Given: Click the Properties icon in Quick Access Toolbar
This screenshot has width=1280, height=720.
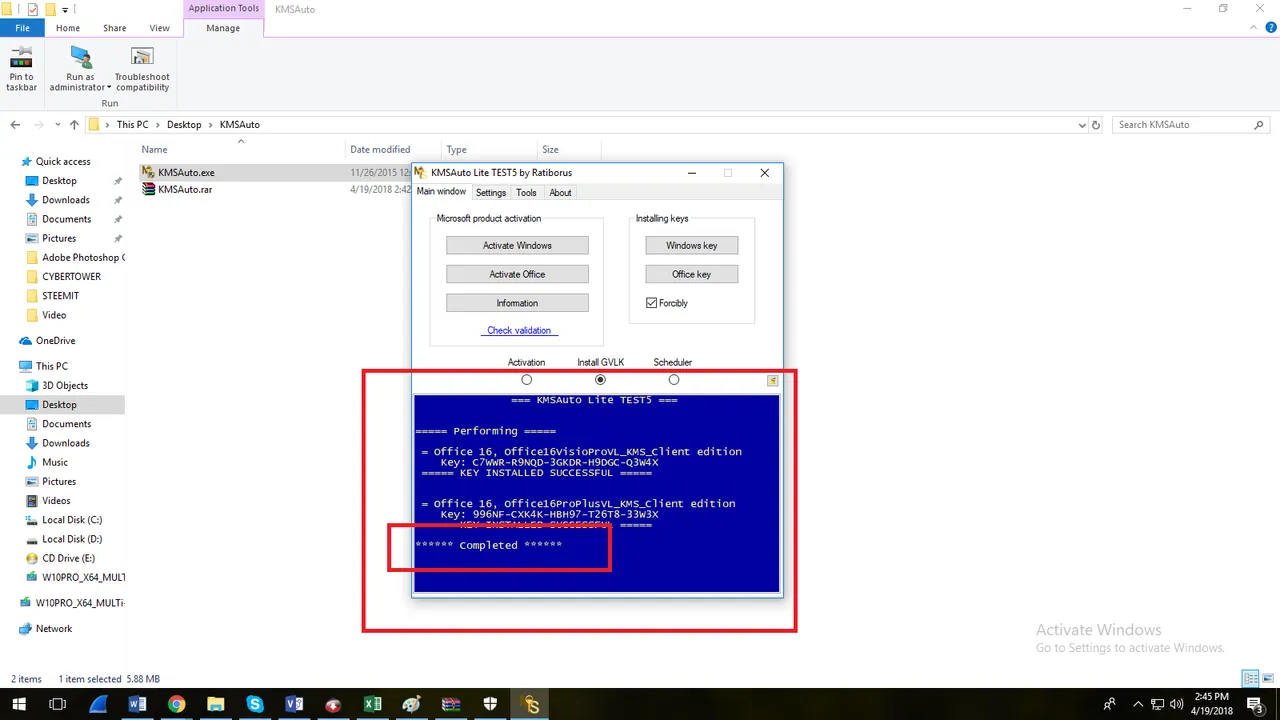Looking at the screenshot, I should tap(33, 9).
